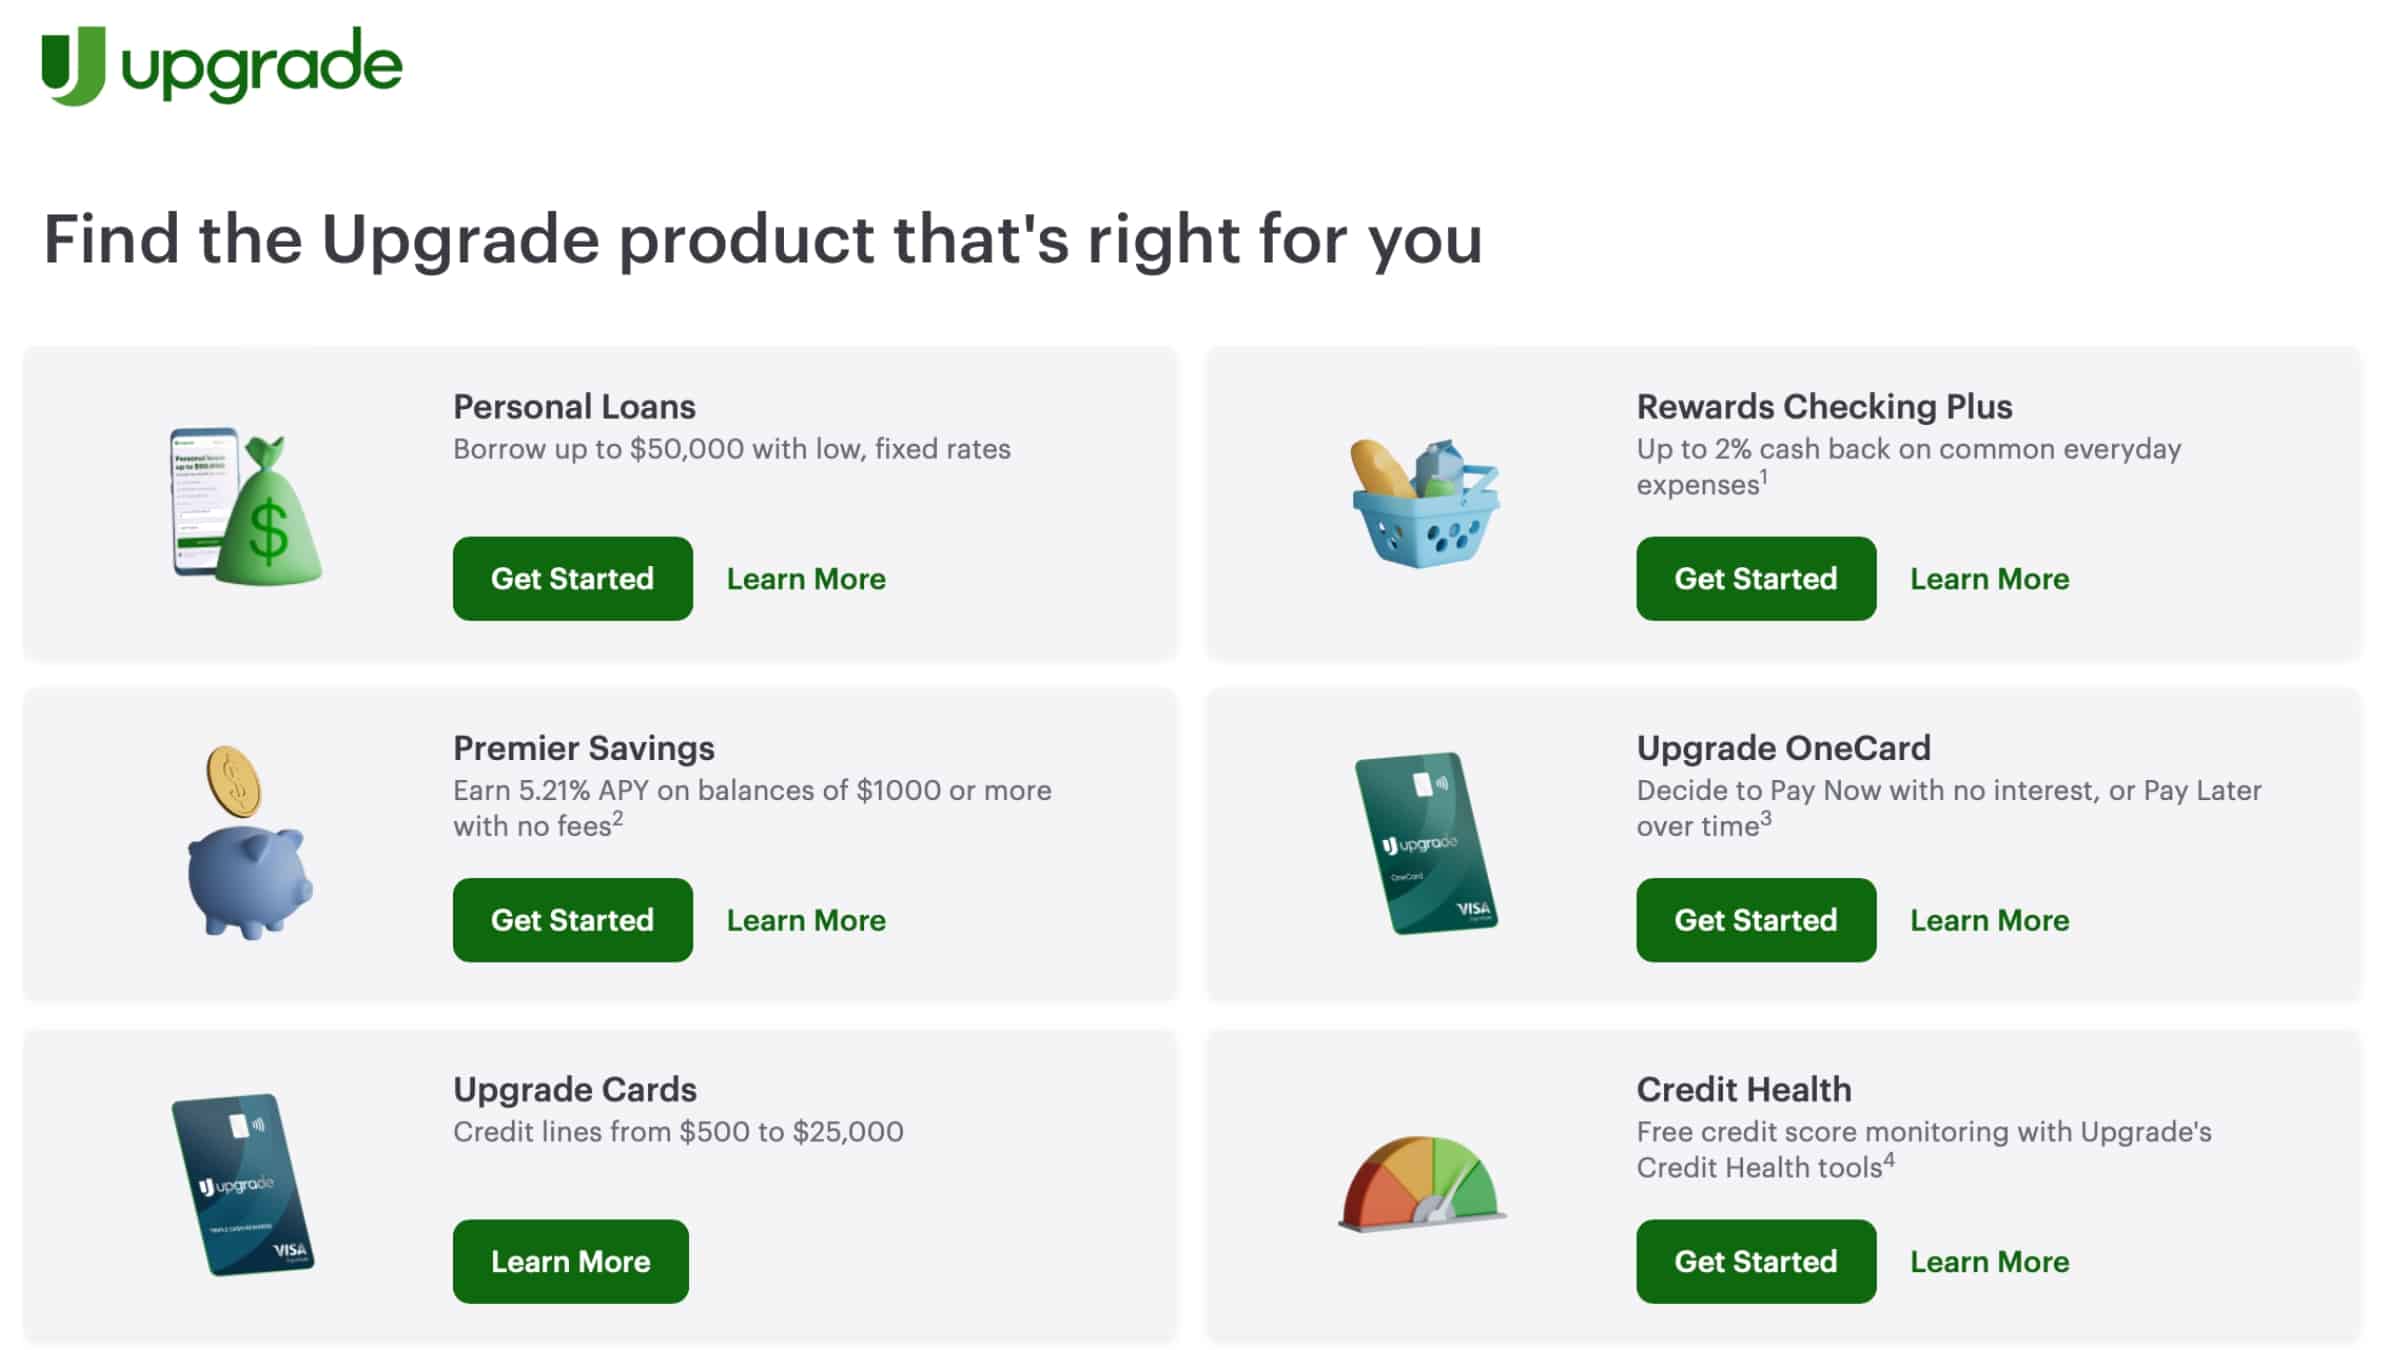Click the money bag Personal Loans icon
This screenshot has height=1350, width=2400.
point(246,507)
